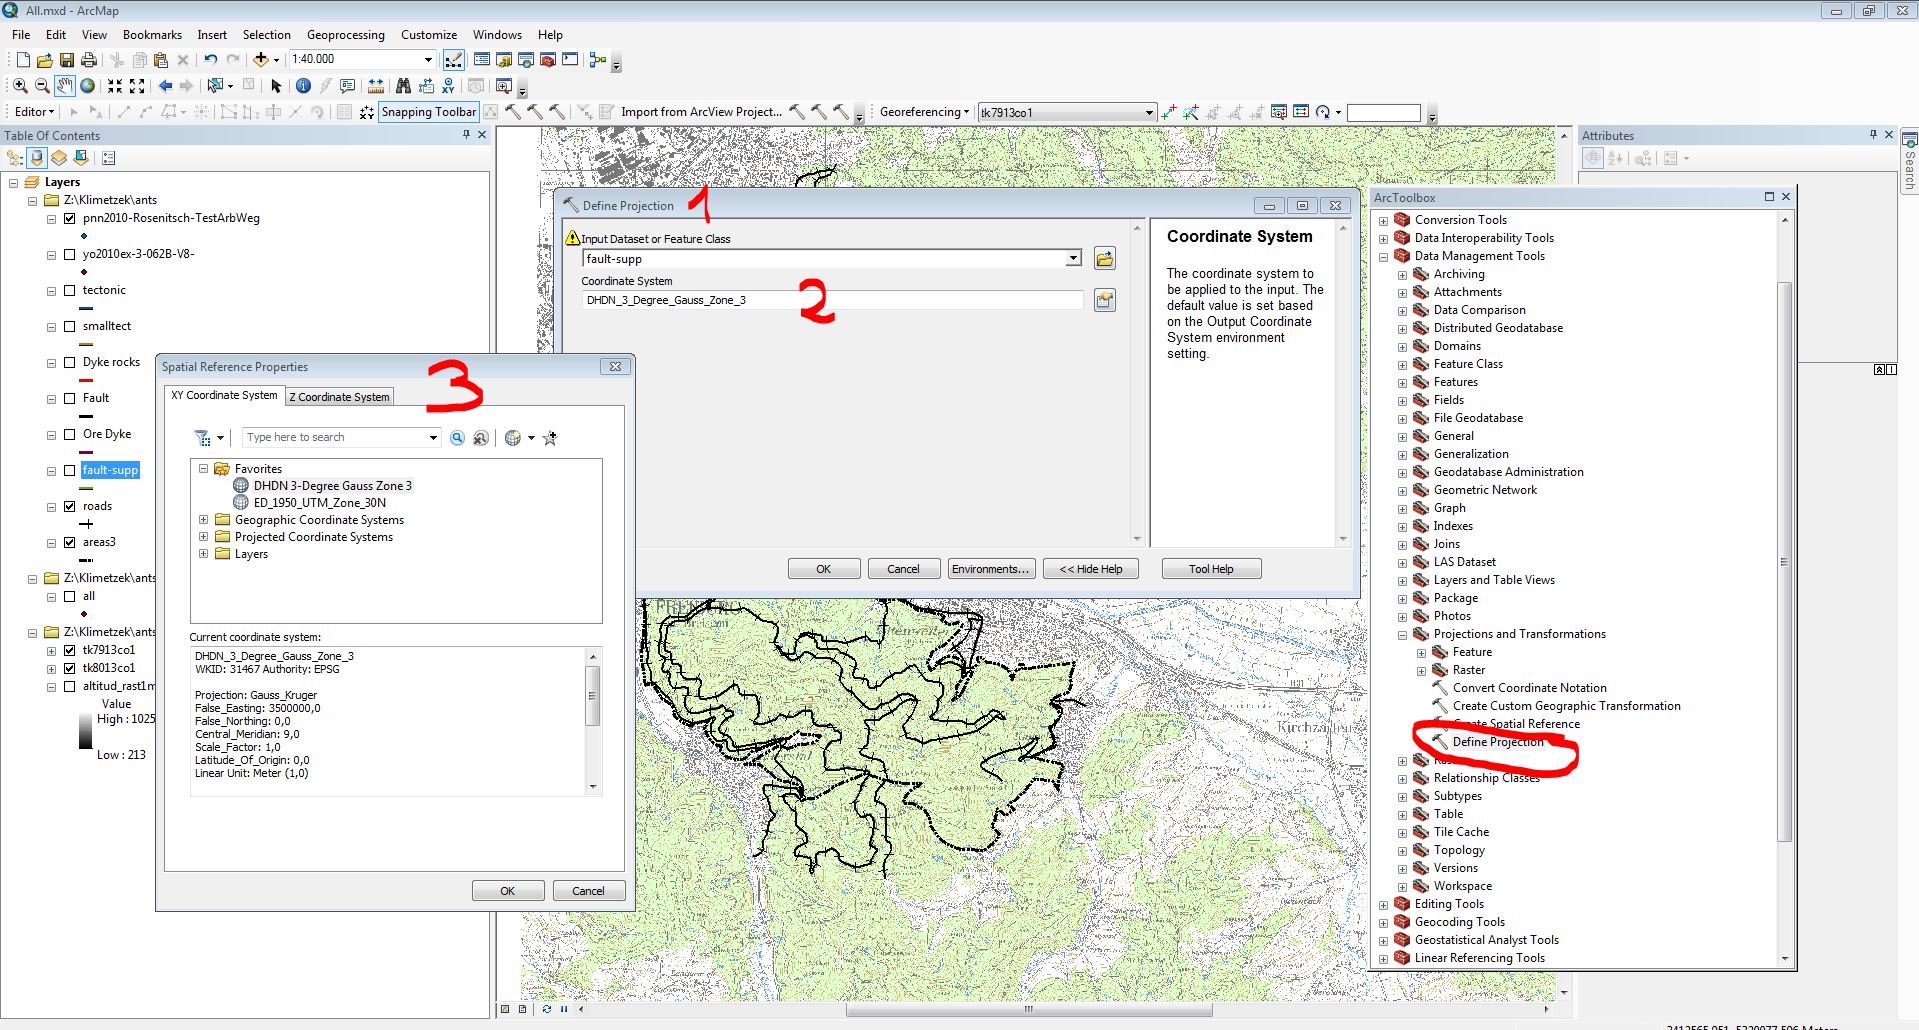Activate the Pan hand tool
The image size is (1919, 1030).
coord(65,86)
